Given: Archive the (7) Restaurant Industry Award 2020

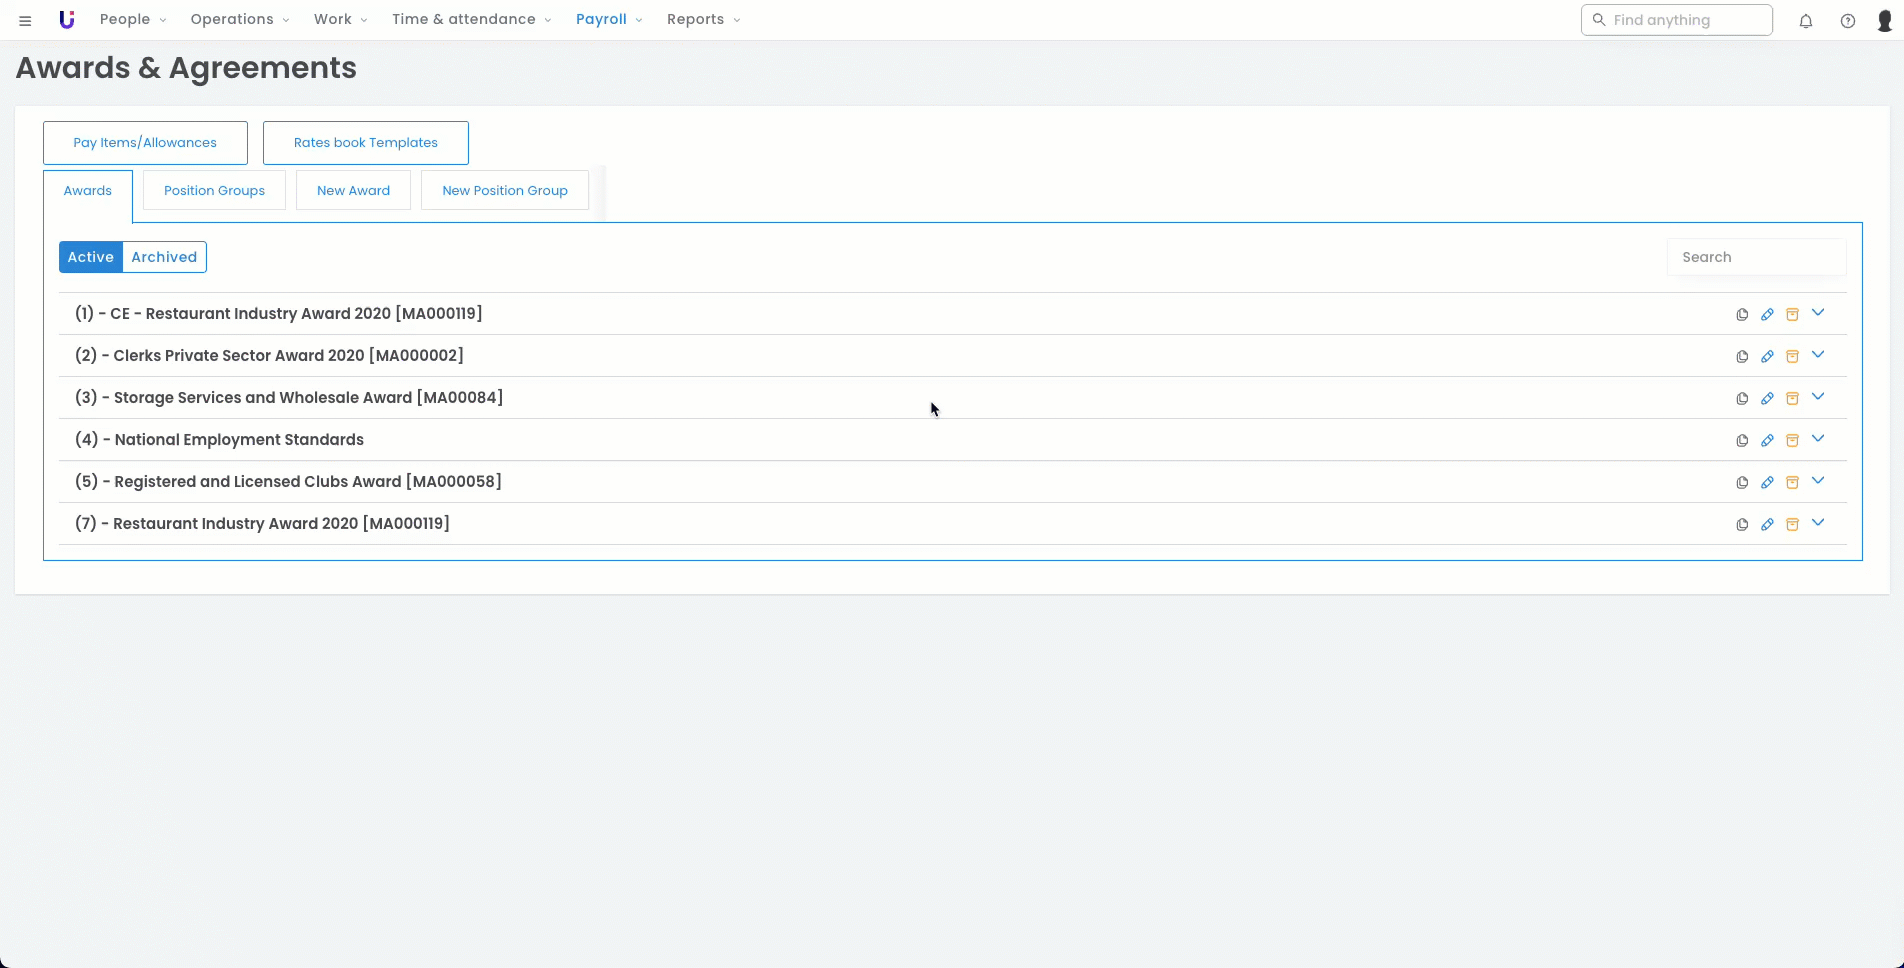Looking at the screenshot, I should [1792, 525].
